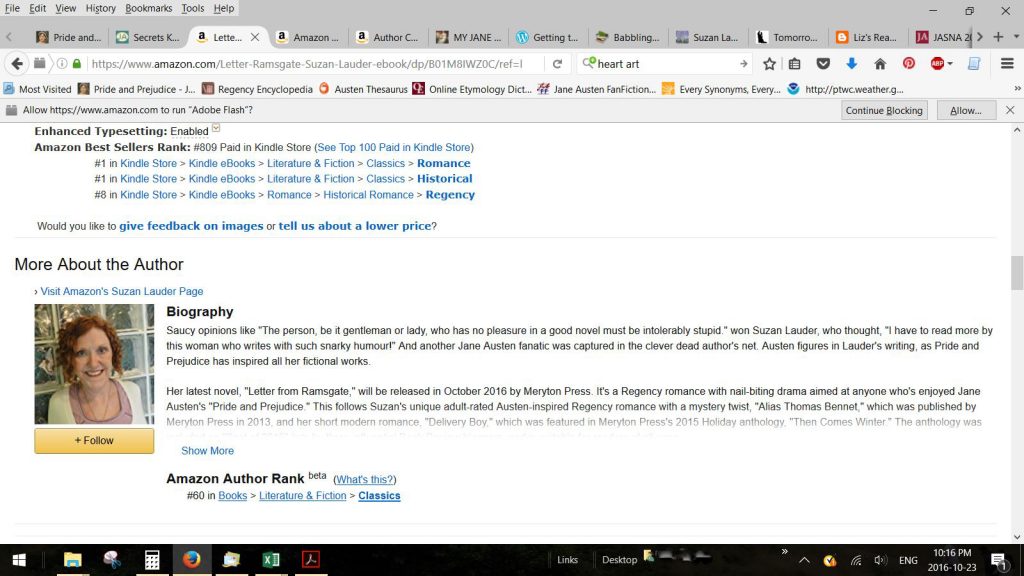Switch to the Secrets K... tab
The width and height of the screenshot is (1024, 576).
[x=148, y=37]
